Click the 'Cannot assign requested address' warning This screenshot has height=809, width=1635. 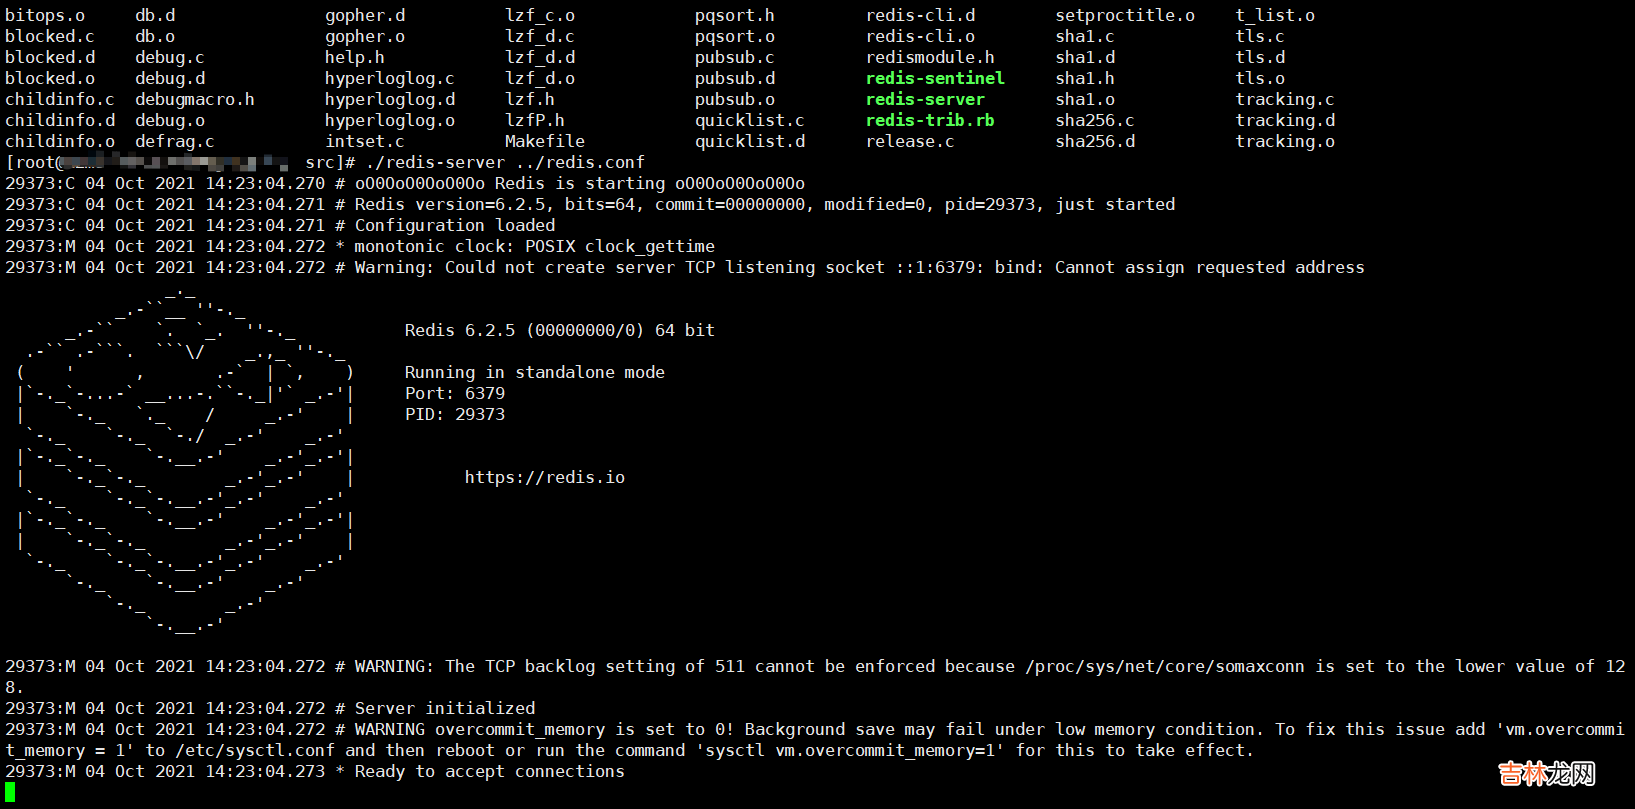point(685,267)
